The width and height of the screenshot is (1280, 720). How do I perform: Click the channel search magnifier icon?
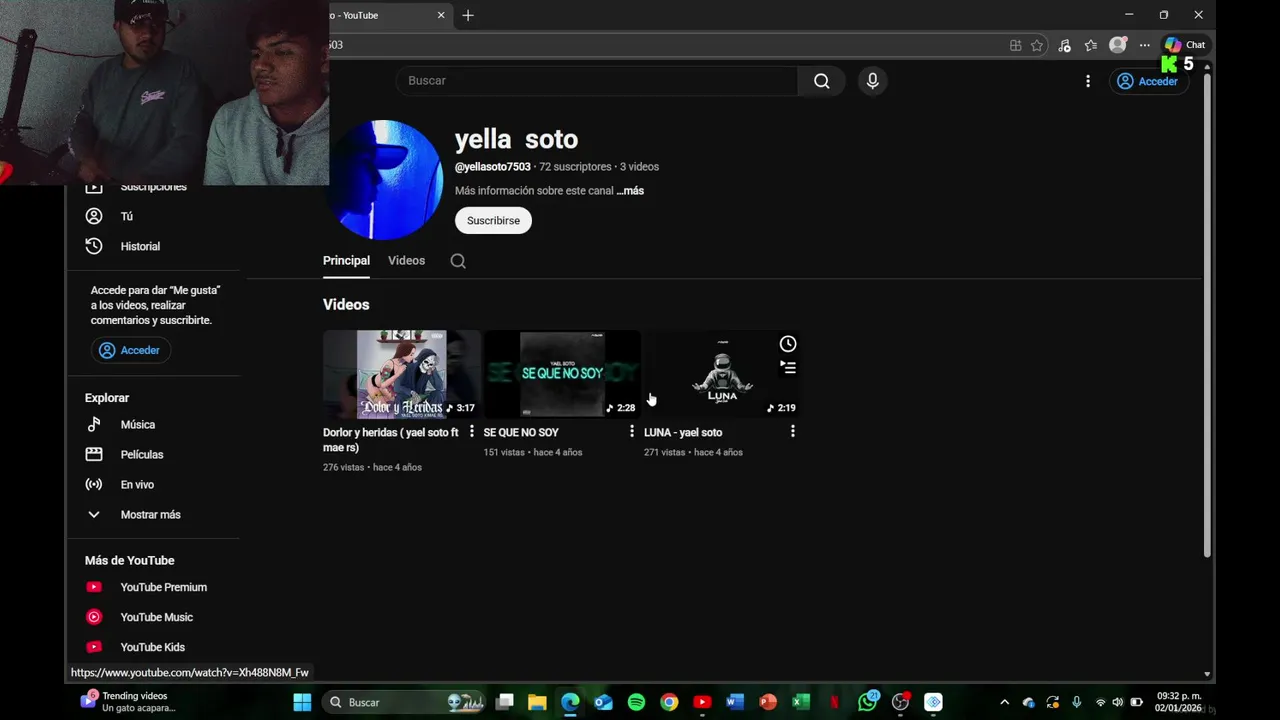pos(458,261)
